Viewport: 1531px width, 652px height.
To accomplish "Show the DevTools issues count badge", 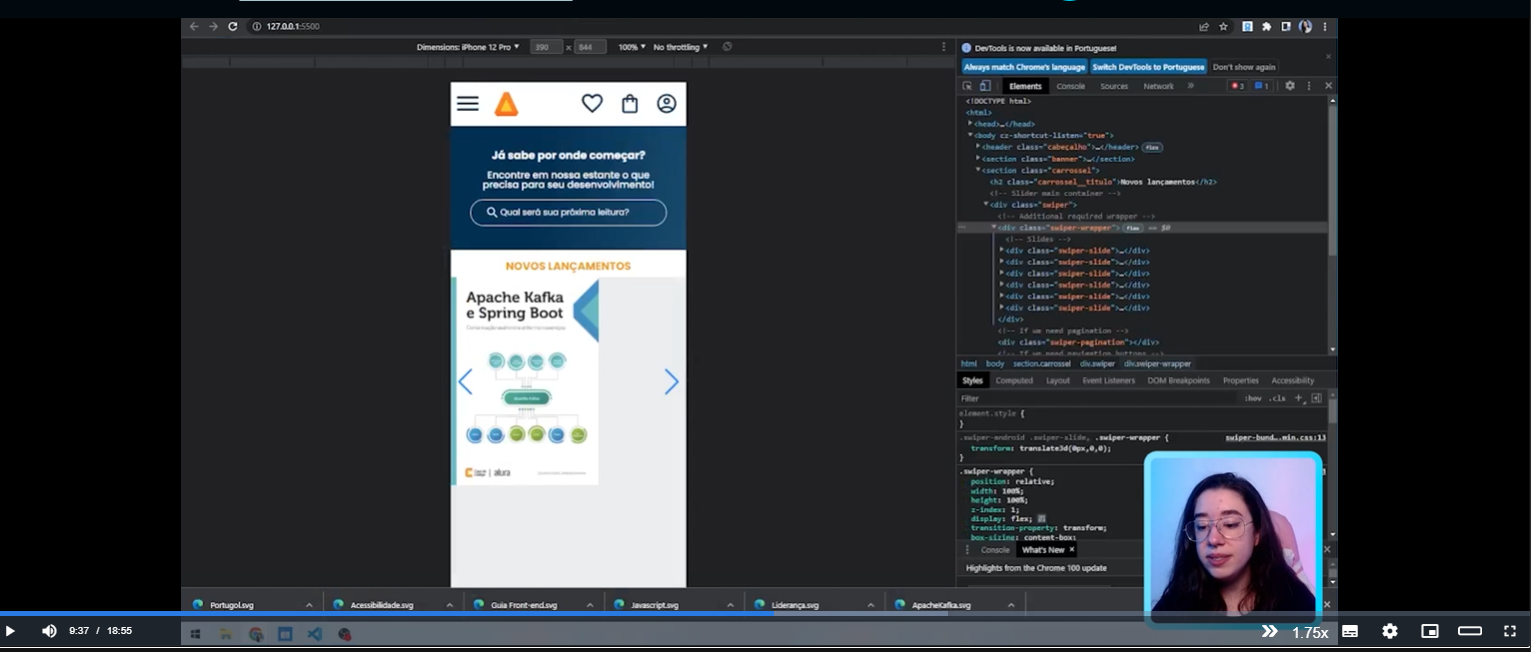I will (1261, 86).
